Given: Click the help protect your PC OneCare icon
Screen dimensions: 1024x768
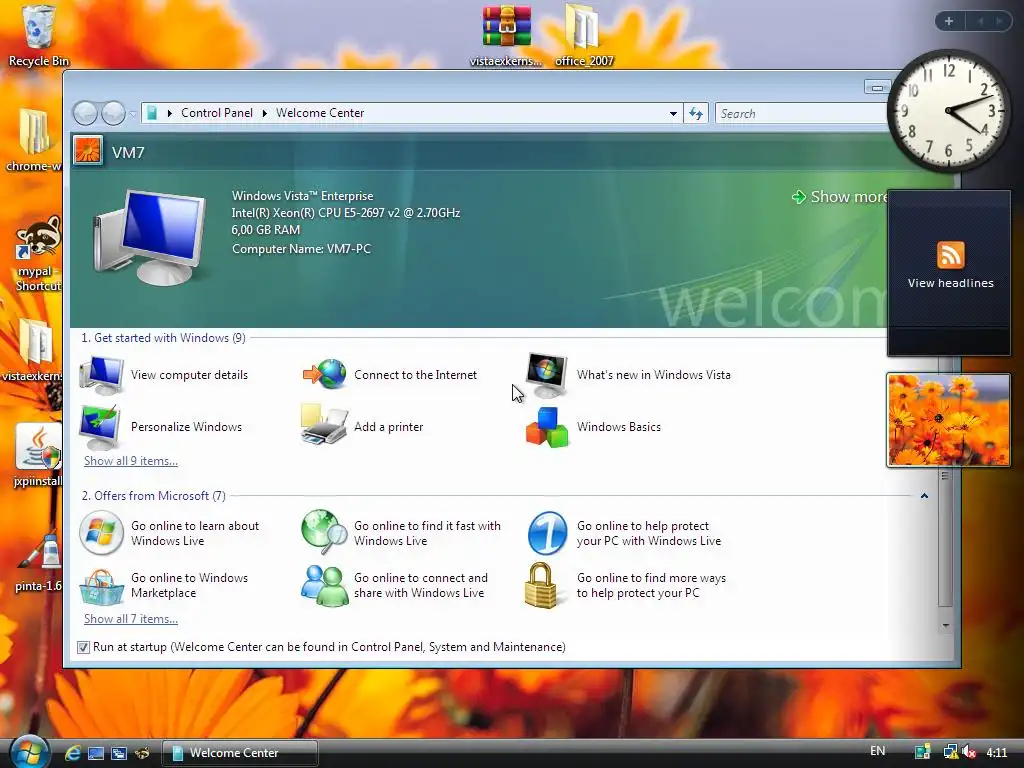Looking at the screenshot, I should pyautogui.click(x=547, y=533).
